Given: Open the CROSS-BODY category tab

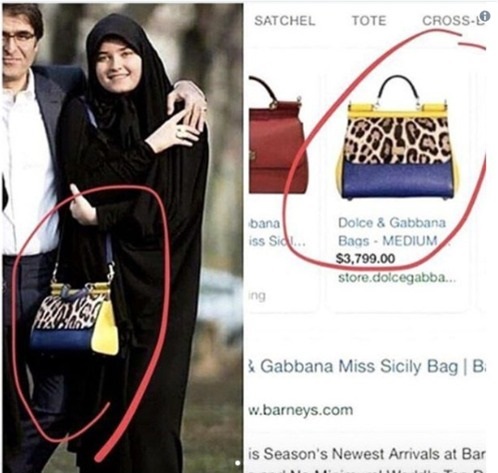Looking at the screenshot, I should tap(452, 21).
